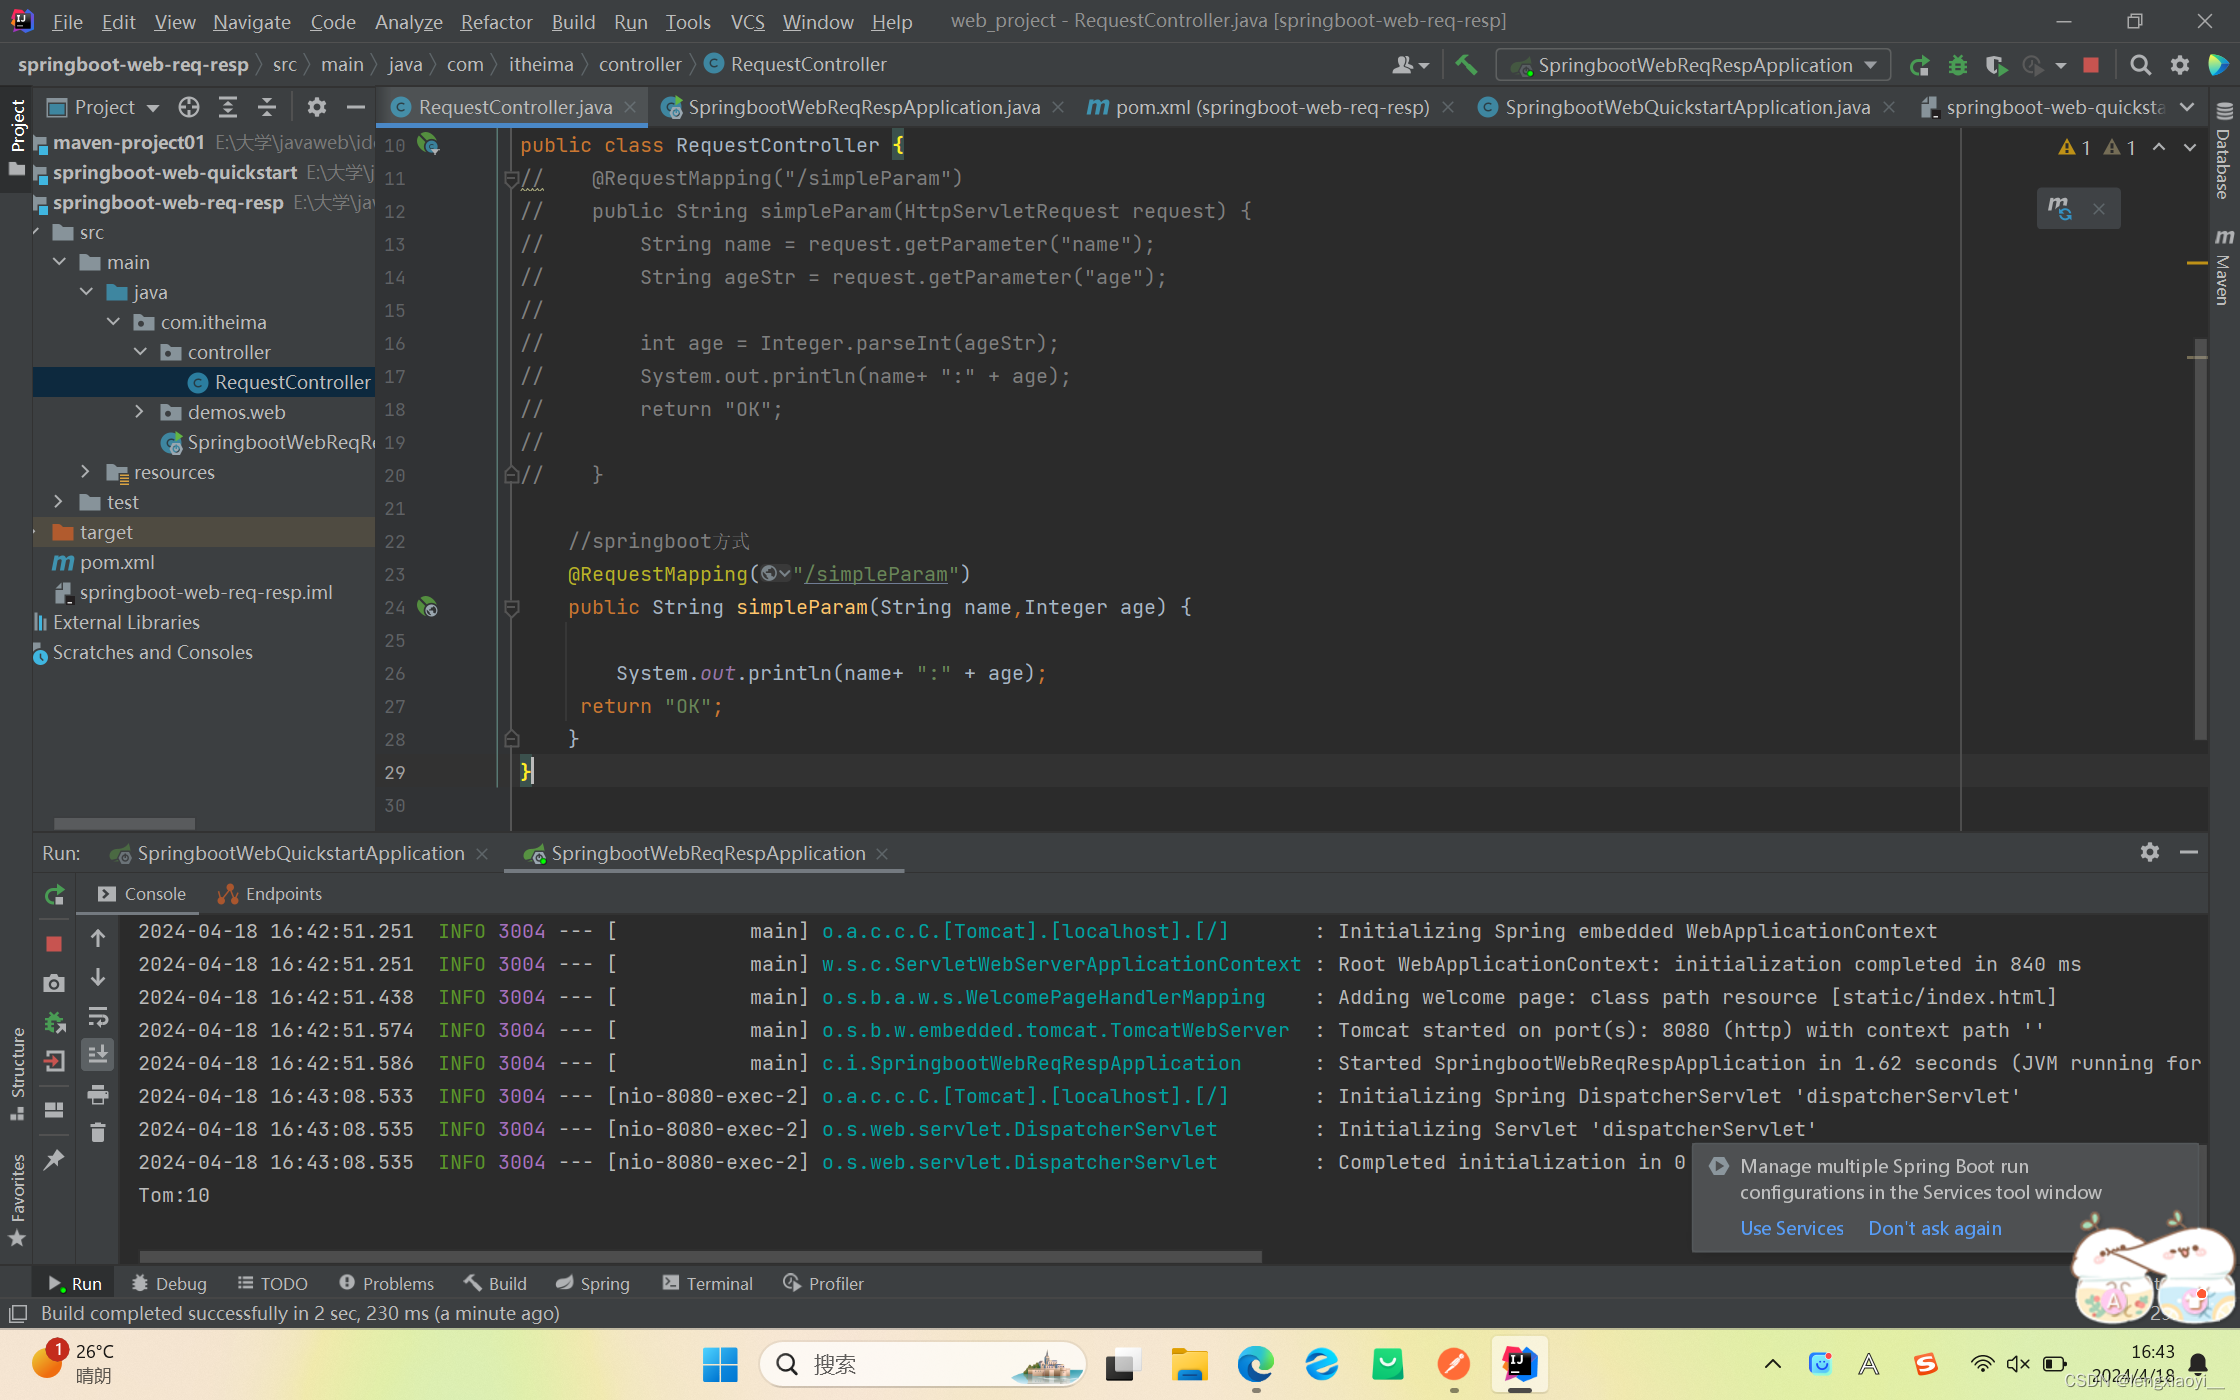Viewport: 2240px width, 1400px height.
Task: Clear console with trash icon
Action: coord(98,1132)
